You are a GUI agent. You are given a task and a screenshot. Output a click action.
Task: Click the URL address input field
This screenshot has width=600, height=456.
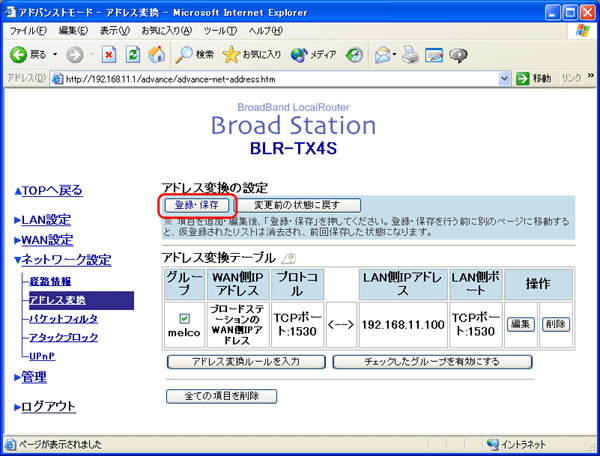(281, 79)
